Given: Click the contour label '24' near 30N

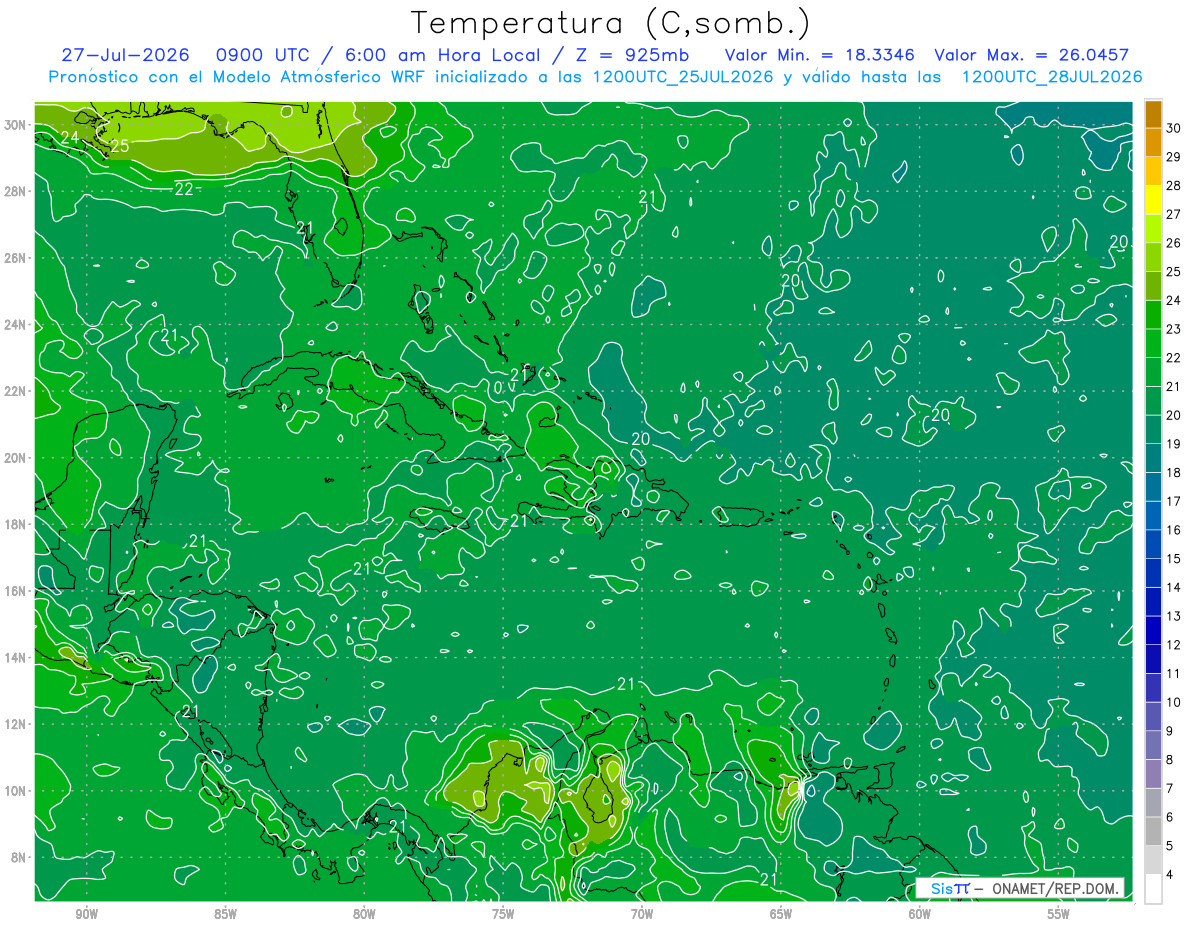Looking at the screenshot, I should [x=70, y=137].
